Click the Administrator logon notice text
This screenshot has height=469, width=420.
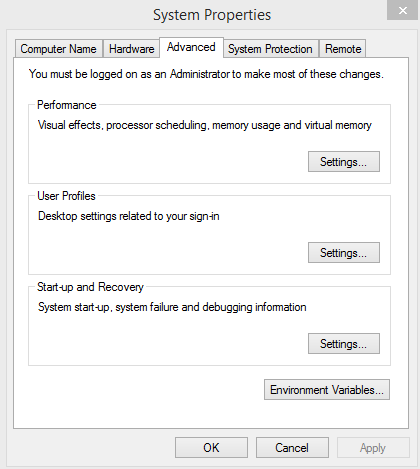coord(206,74)
